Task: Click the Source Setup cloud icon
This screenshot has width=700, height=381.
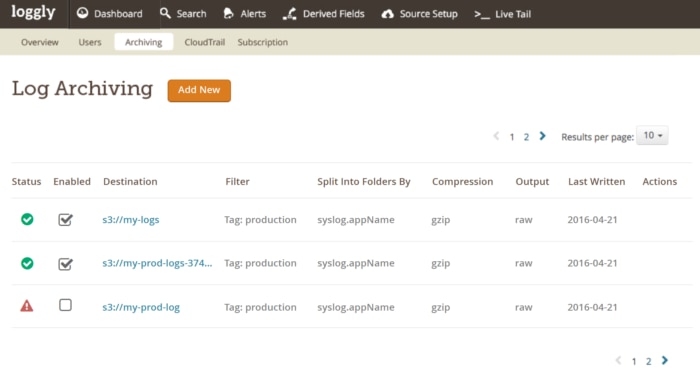Action: tap(388, 14)
